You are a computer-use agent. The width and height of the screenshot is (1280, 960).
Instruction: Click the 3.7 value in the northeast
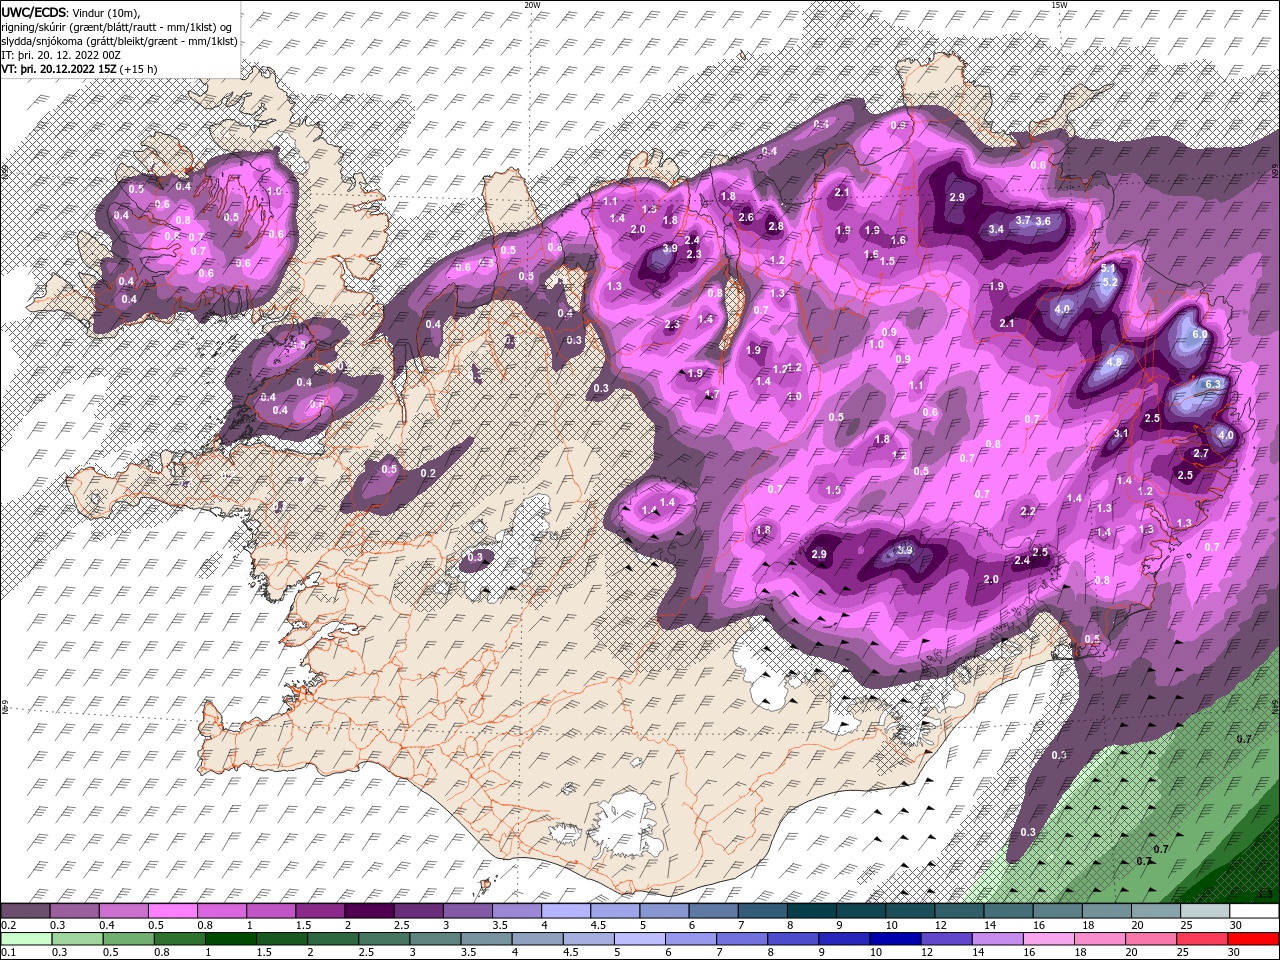1023,220
